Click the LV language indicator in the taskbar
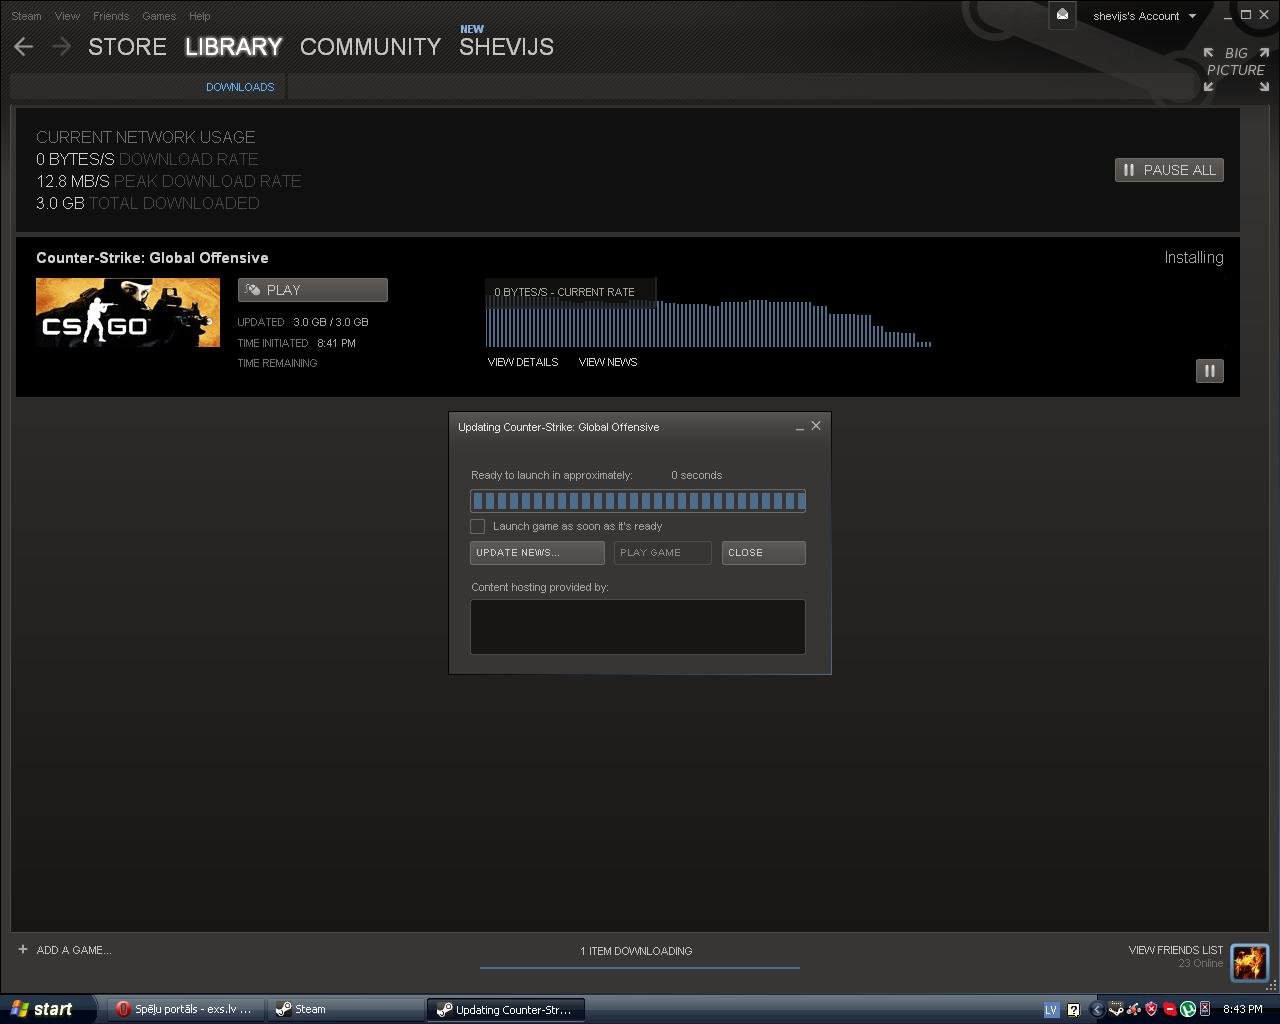1280x1024 pixels. (x=1051, y=1009)
